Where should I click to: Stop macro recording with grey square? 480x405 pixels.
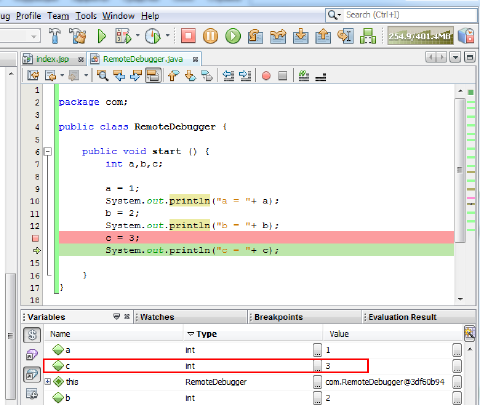(x=283, y=76)
